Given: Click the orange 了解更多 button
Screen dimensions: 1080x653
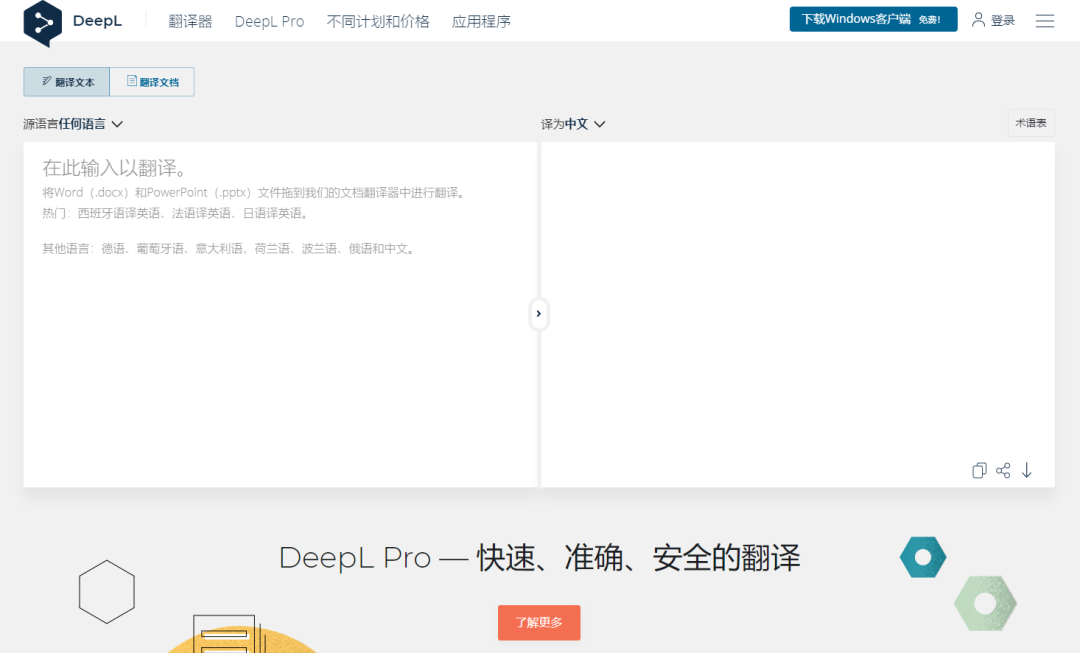Looking at the screenshot, I should click(x=539, y=623).
